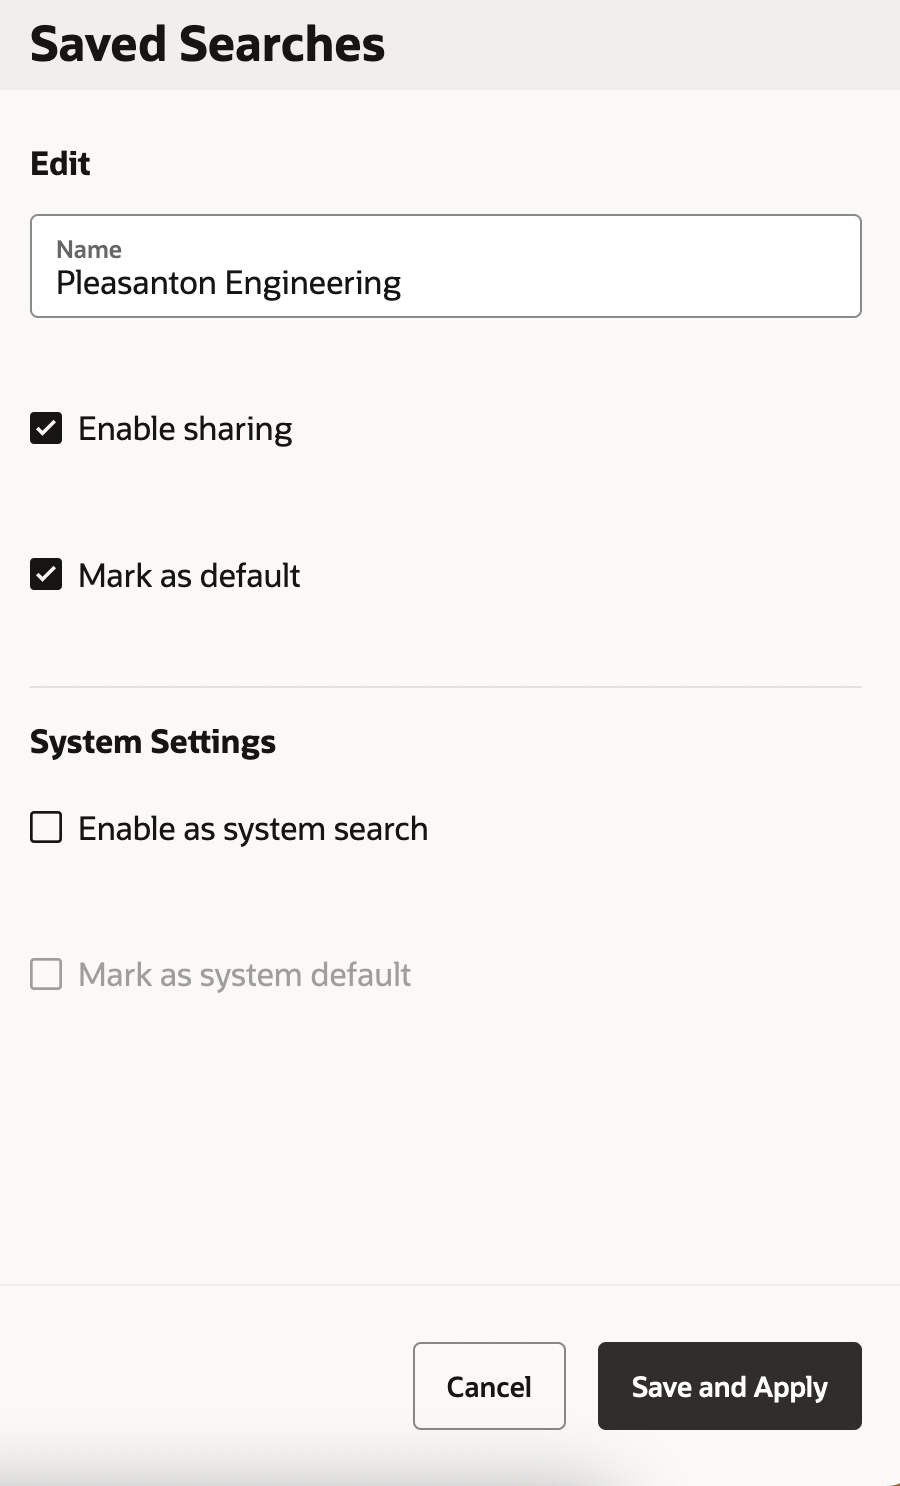Screen dimensions: 900x1486
Task: Click the Edit section heading
Action: (60, 163)
